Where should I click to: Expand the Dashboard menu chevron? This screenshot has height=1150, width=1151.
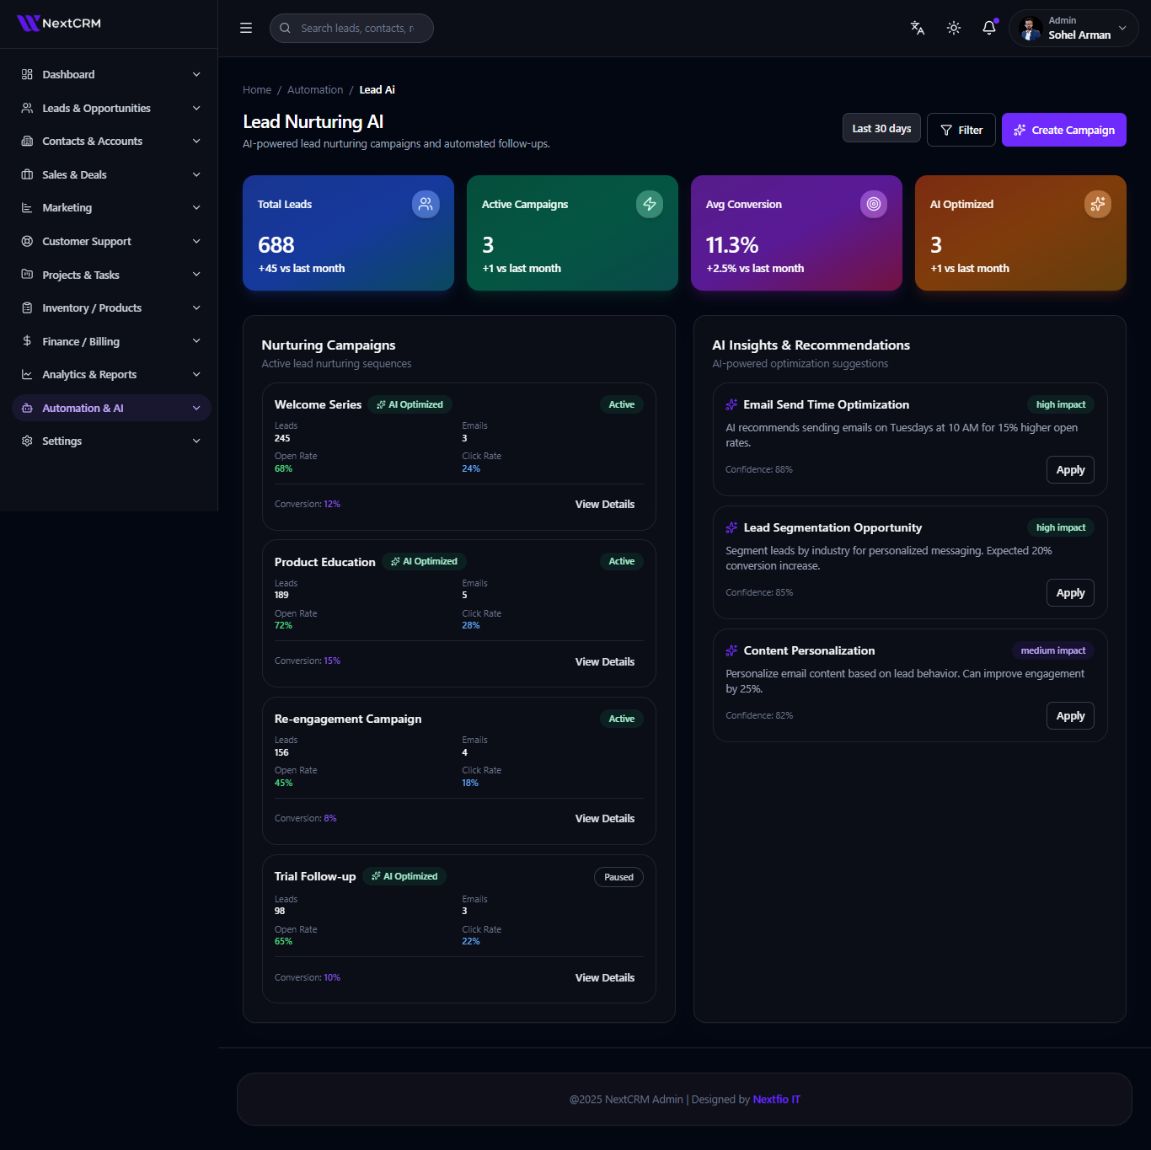(196, 74)
